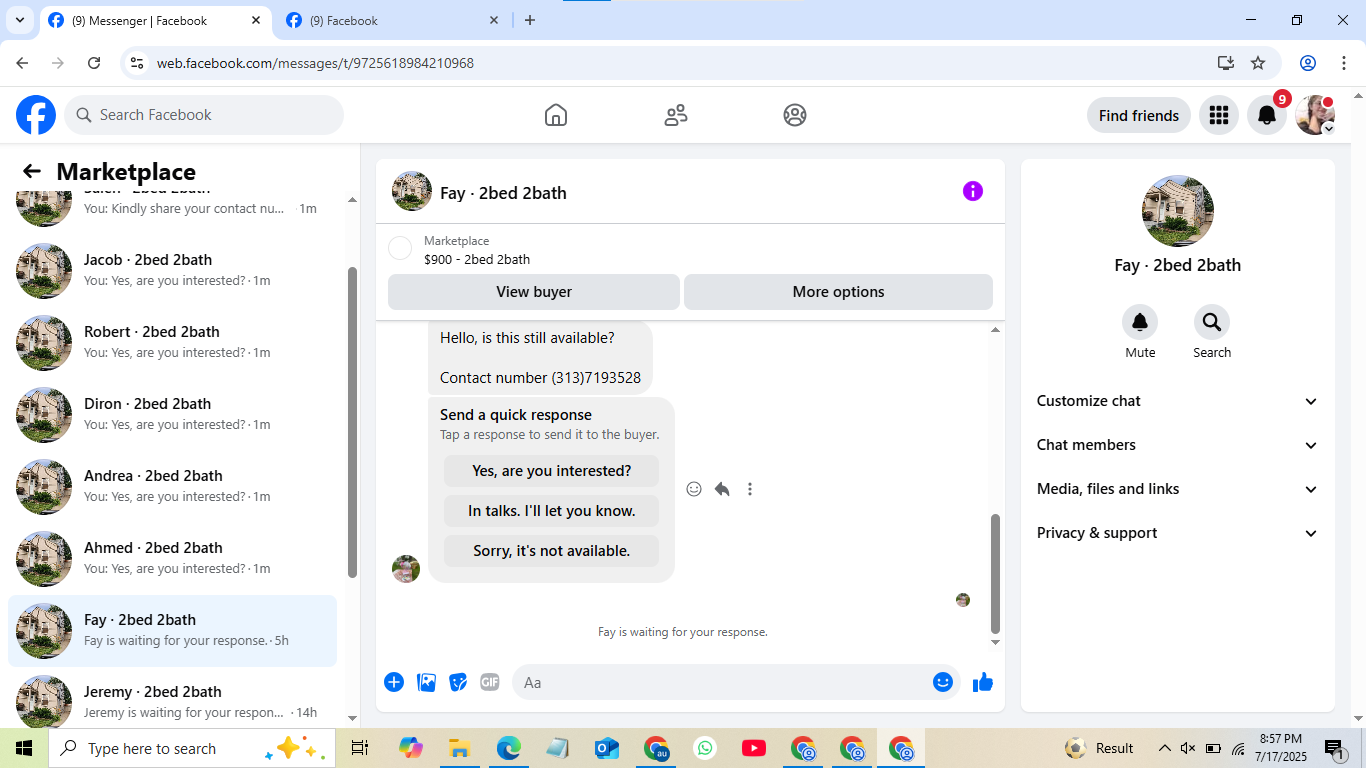Image resolution: width=1366 pixels, height=768 pixels.
Task: Open Outlook from the taskbar
Action: point(607,748)
